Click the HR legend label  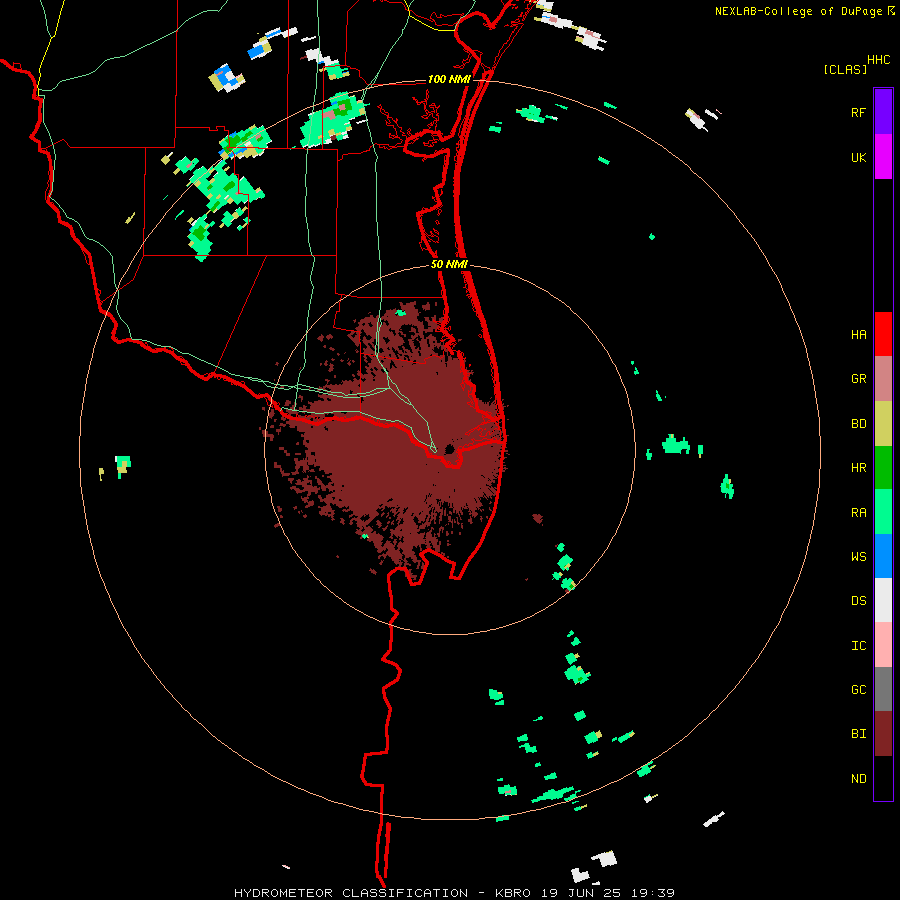(858, 468)
